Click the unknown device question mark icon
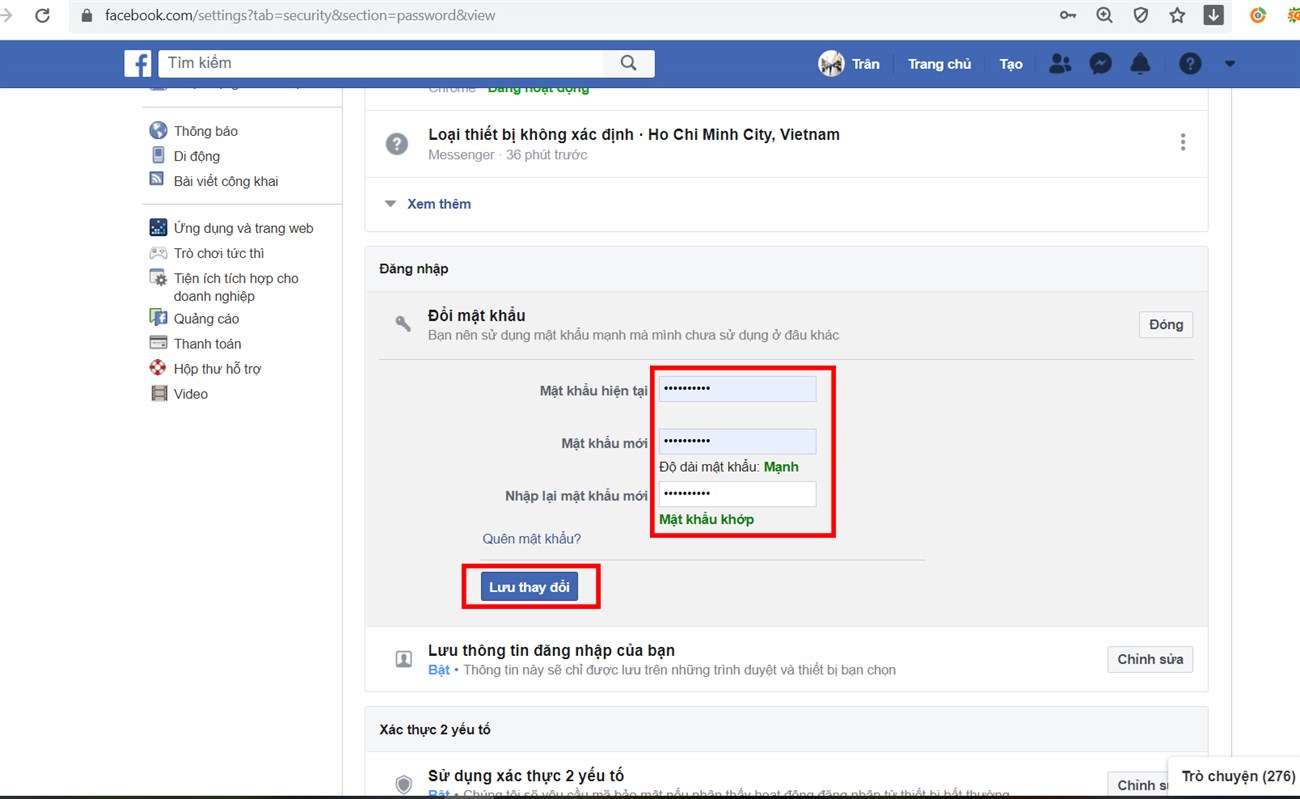Screen dimensions: 1300x799 pos(397,143)
